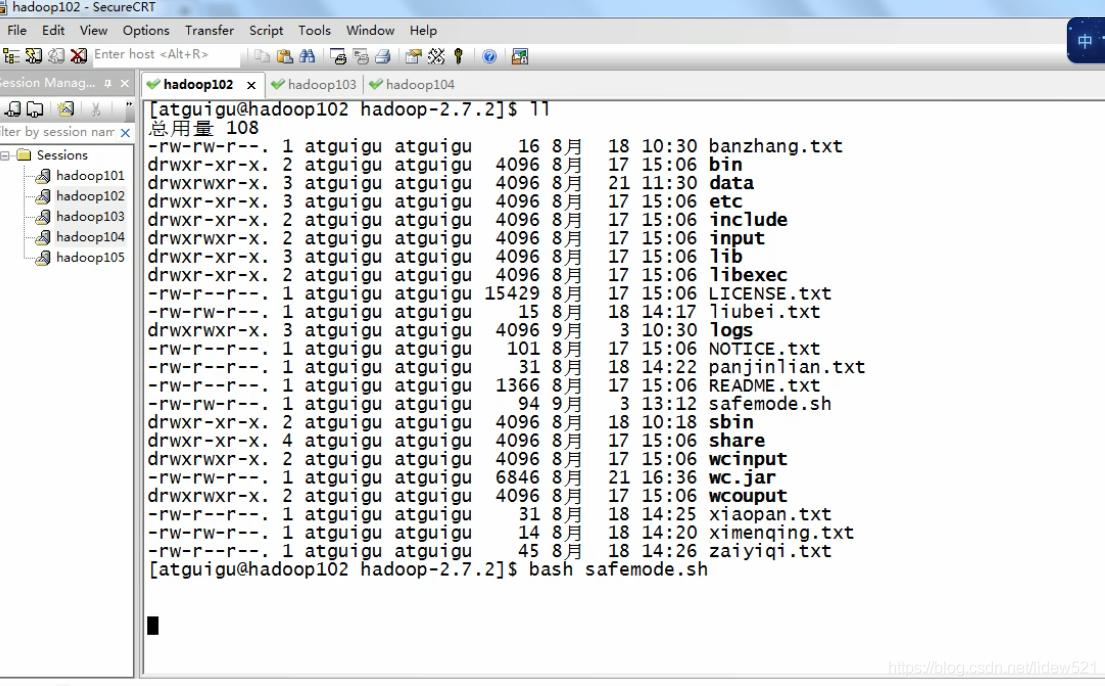The image size is (1105, 686).
Task: Click the filter by session name field
Action: click(58, 132)
